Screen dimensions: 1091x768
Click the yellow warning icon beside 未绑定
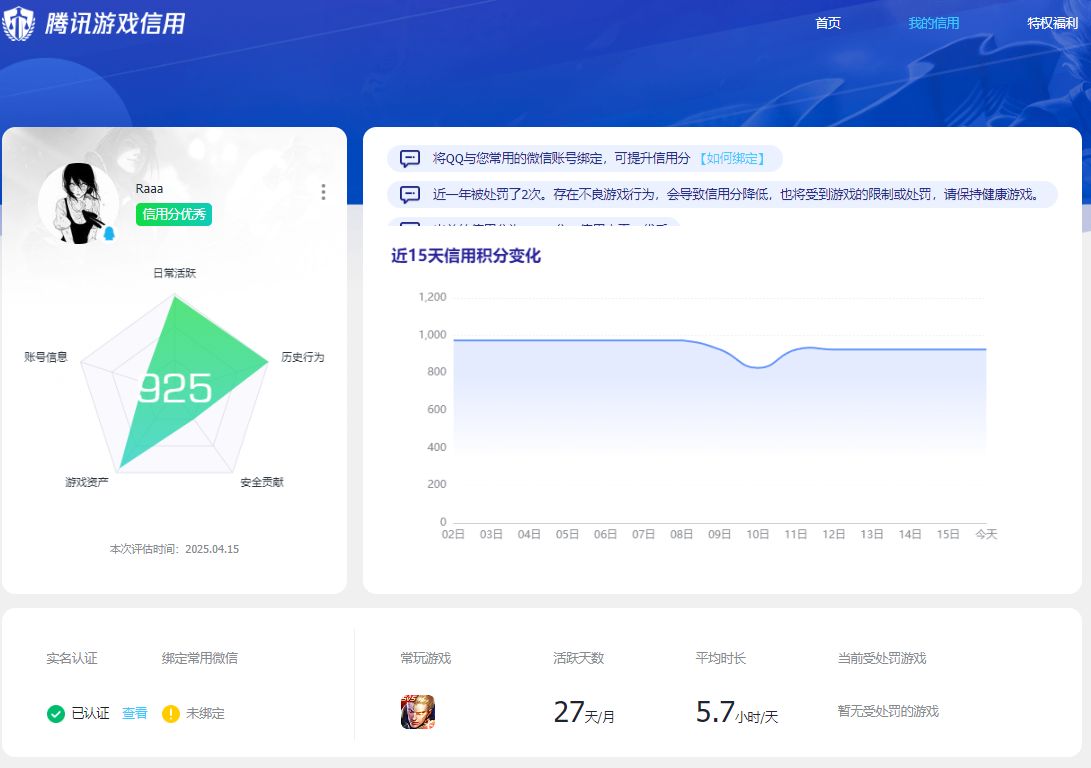point(170,714)
